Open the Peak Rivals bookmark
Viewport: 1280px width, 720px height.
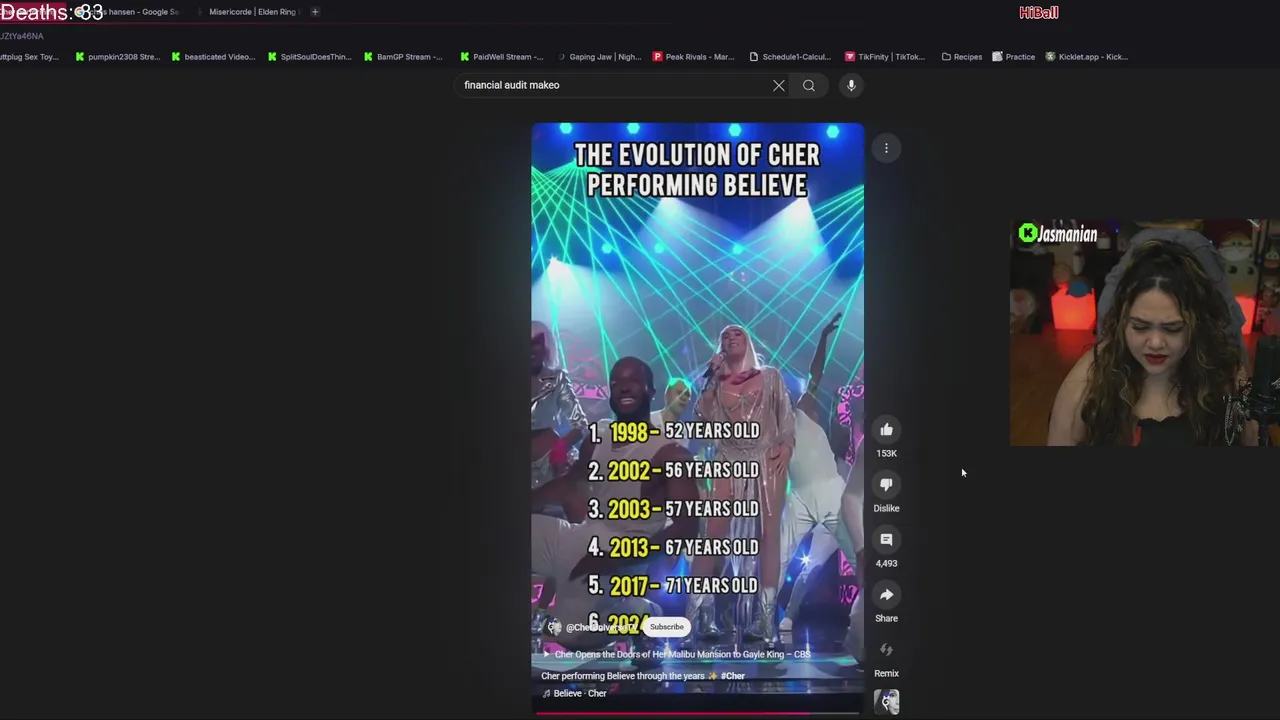point(693,57)
